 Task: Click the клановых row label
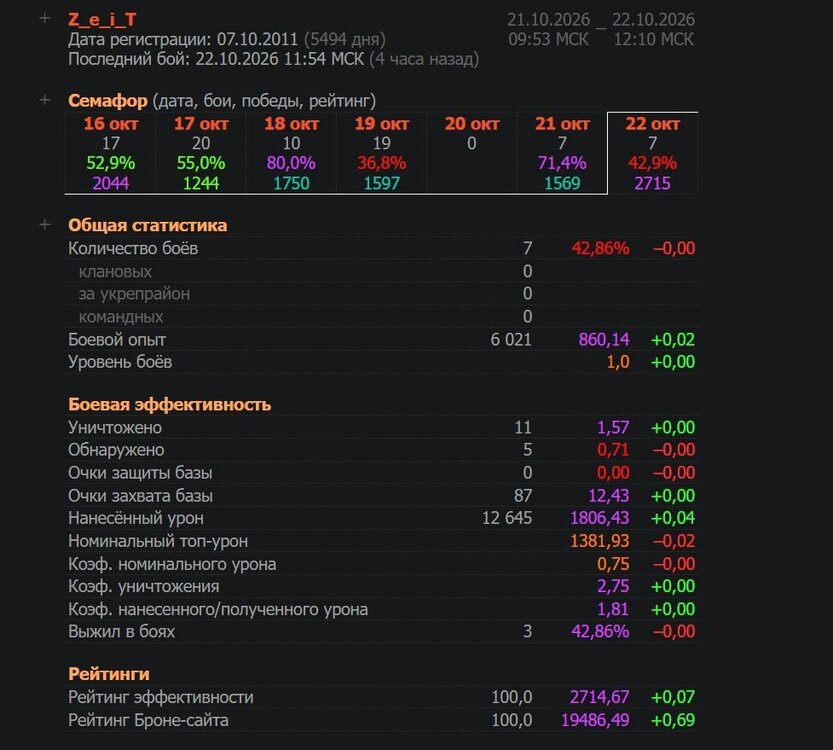coord(115,271)
